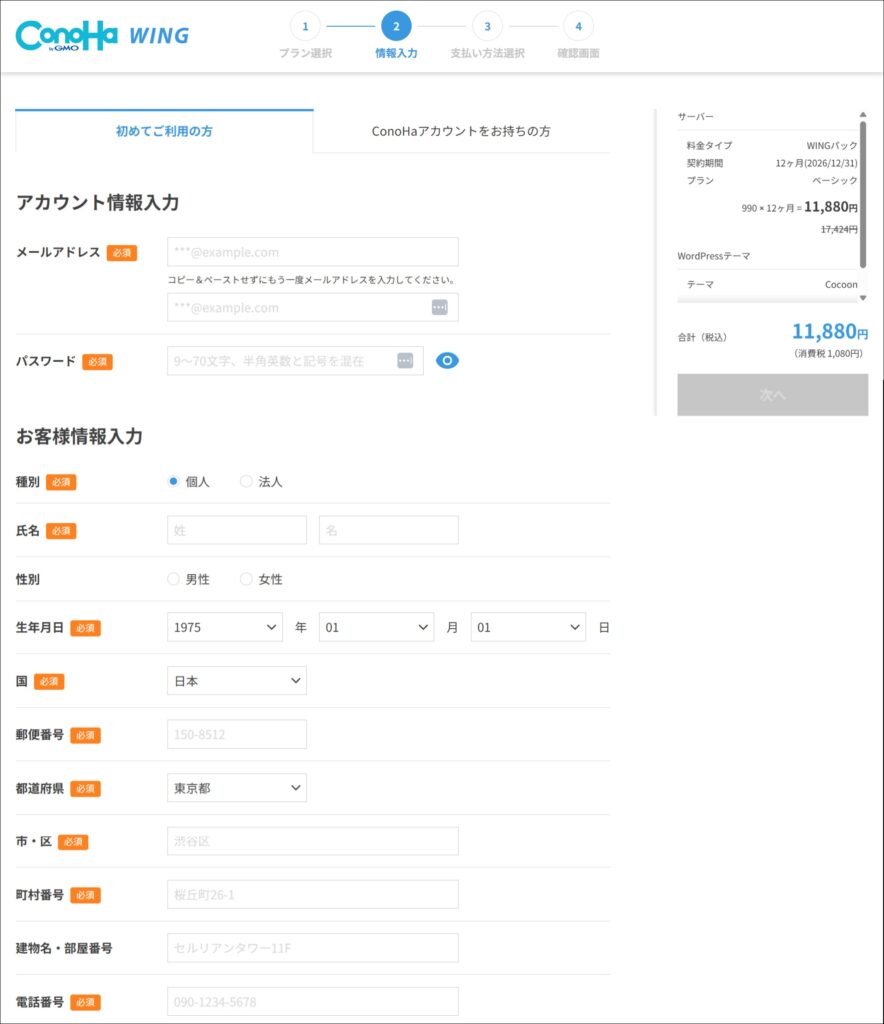Open the 都道府県 prefecture dropdown
Image resolution: width=884 pixels, height=1024 pixels.
[x=237, y=788]
